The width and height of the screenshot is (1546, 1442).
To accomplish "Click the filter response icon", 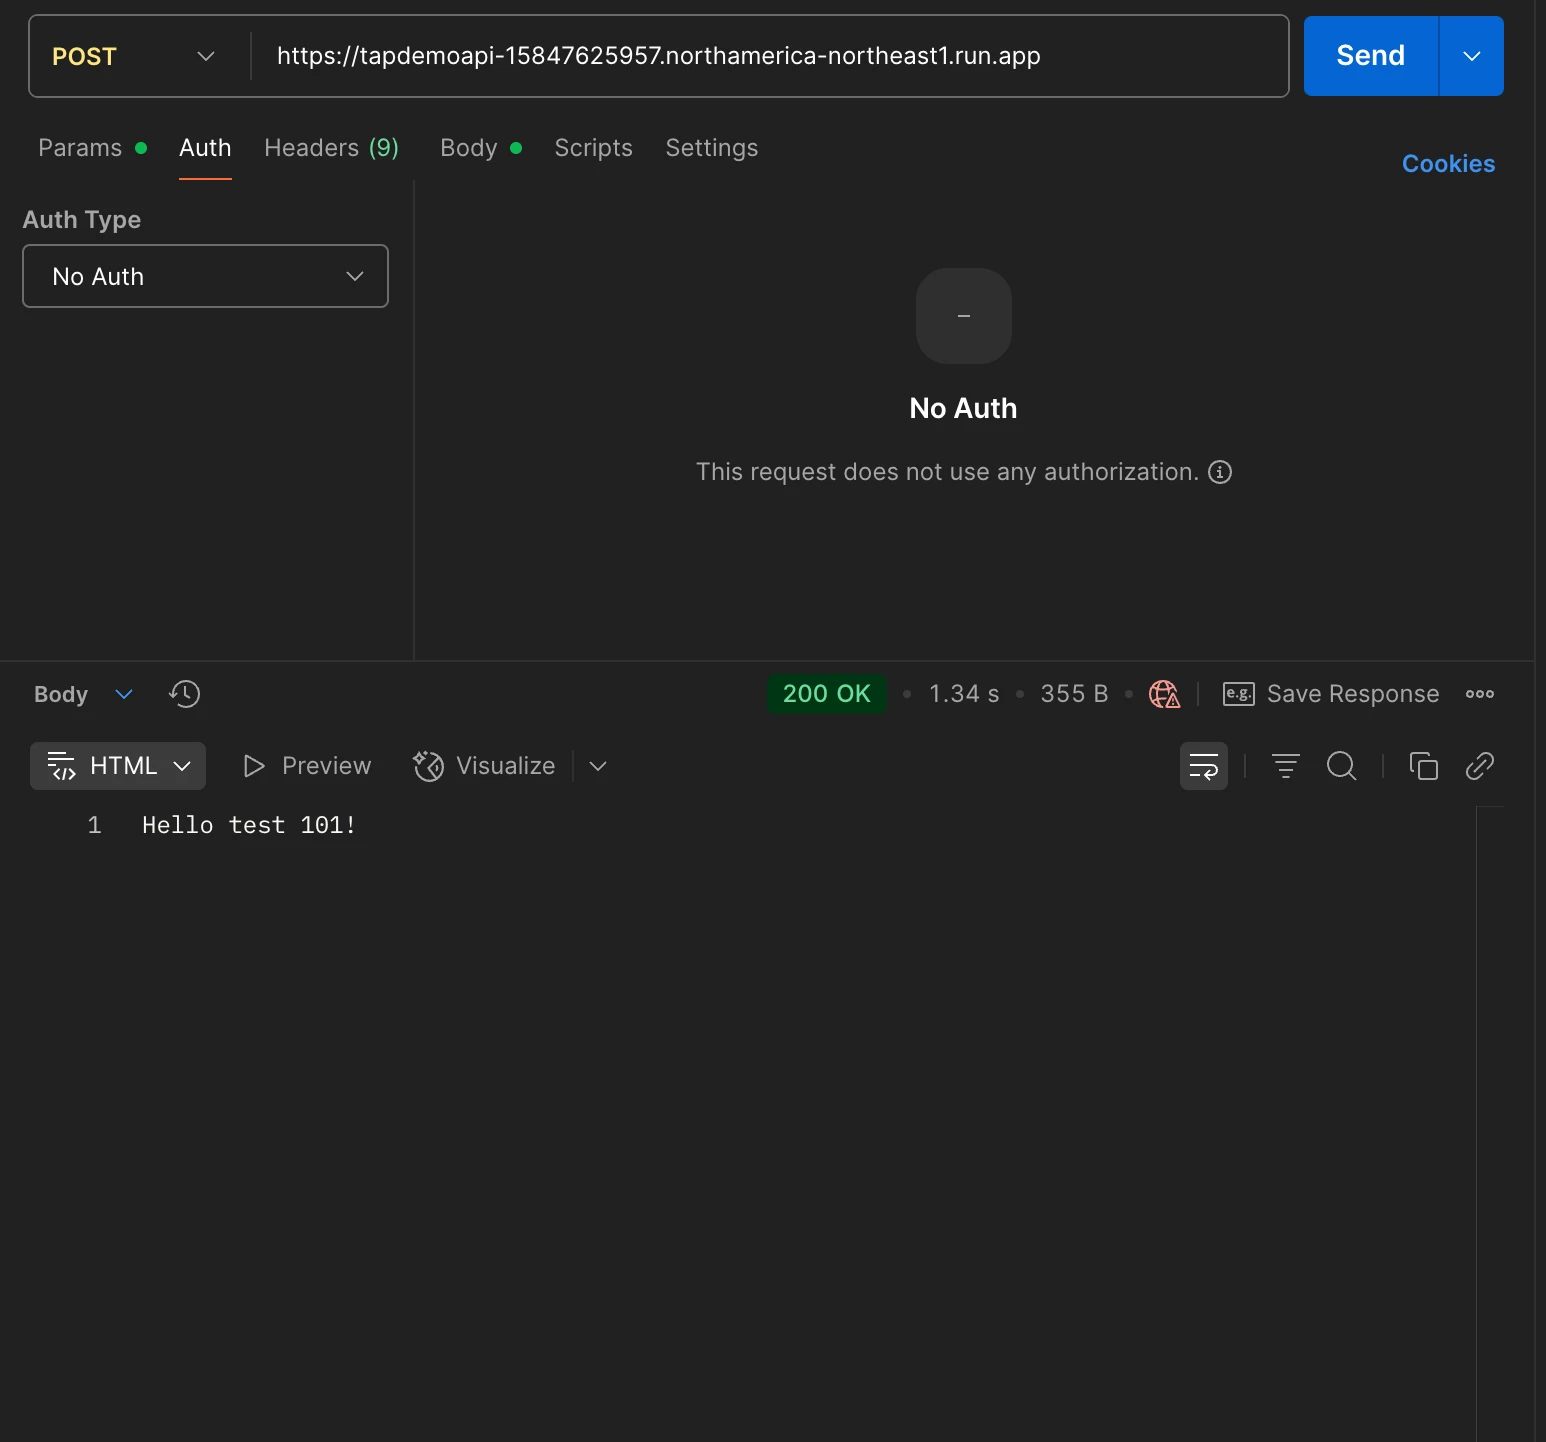I will coord(1286,766).
